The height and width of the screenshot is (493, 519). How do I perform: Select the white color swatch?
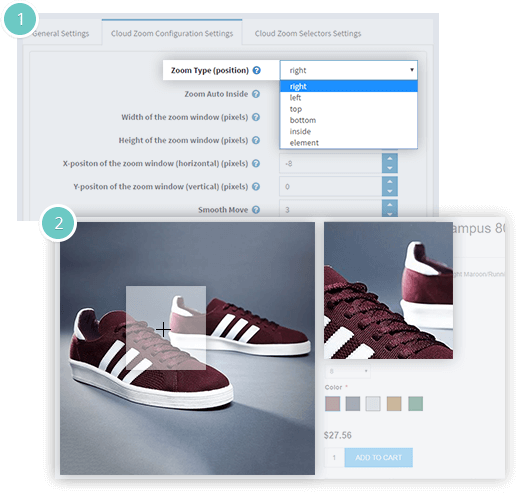[373, 404]
